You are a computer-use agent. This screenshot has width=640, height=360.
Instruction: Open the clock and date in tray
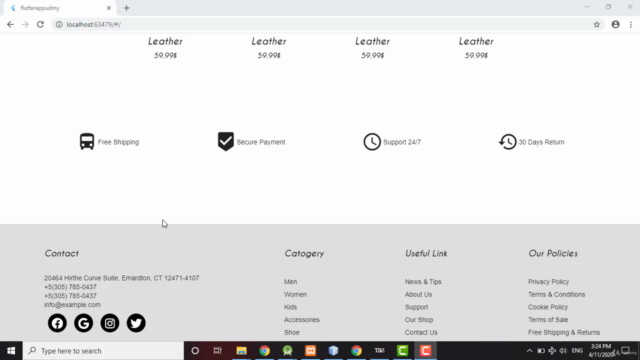click(x=601, y=351)
